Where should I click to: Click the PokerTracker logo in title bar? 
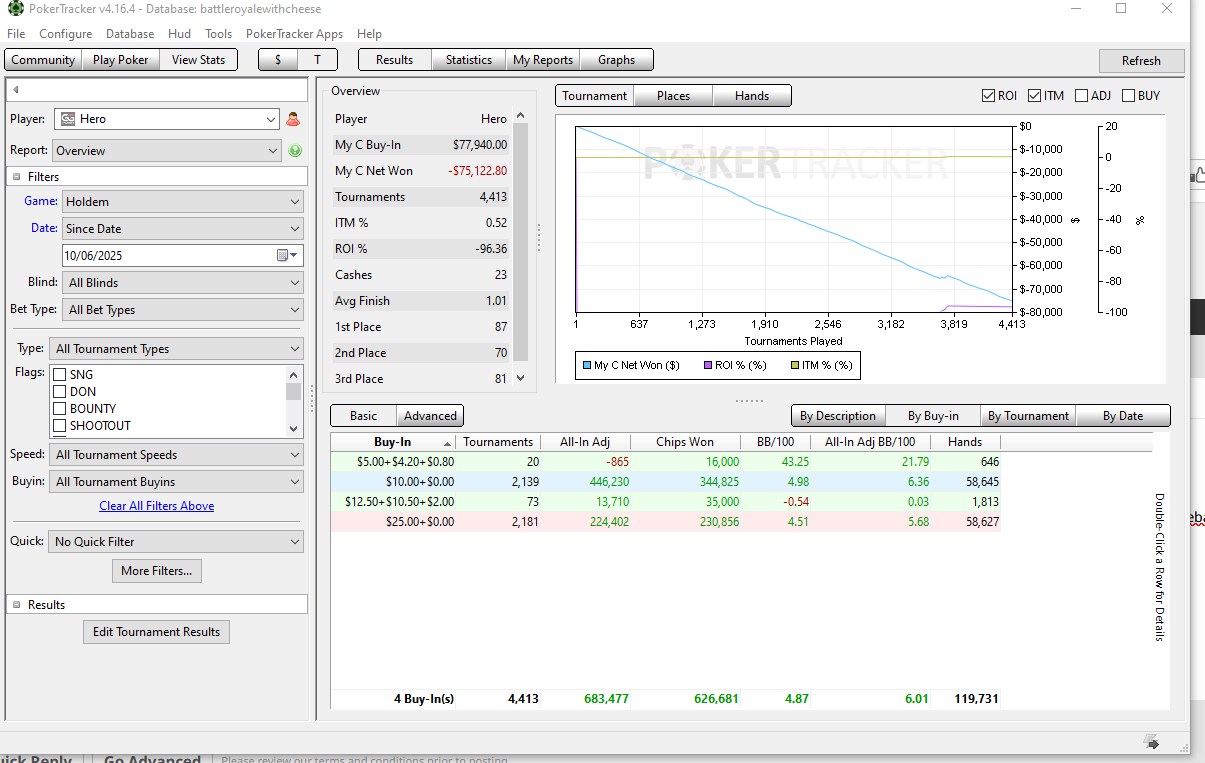(x=16, y=8)
